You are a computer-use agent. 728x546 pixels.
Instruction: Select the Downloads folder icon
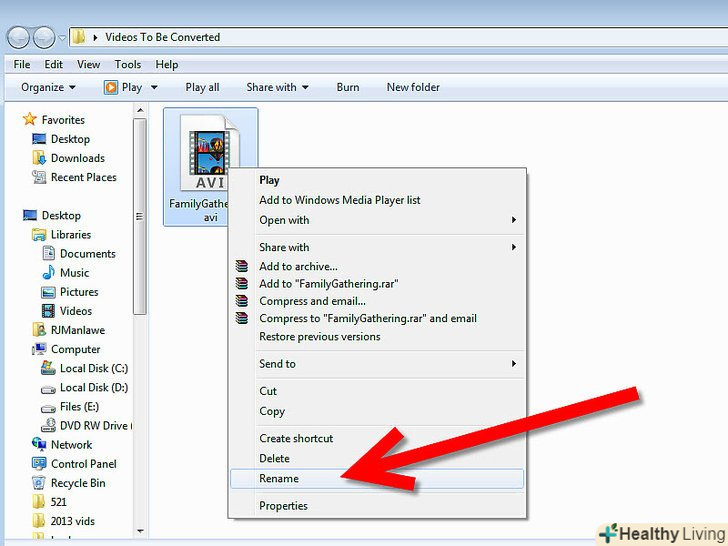[39, 158]
